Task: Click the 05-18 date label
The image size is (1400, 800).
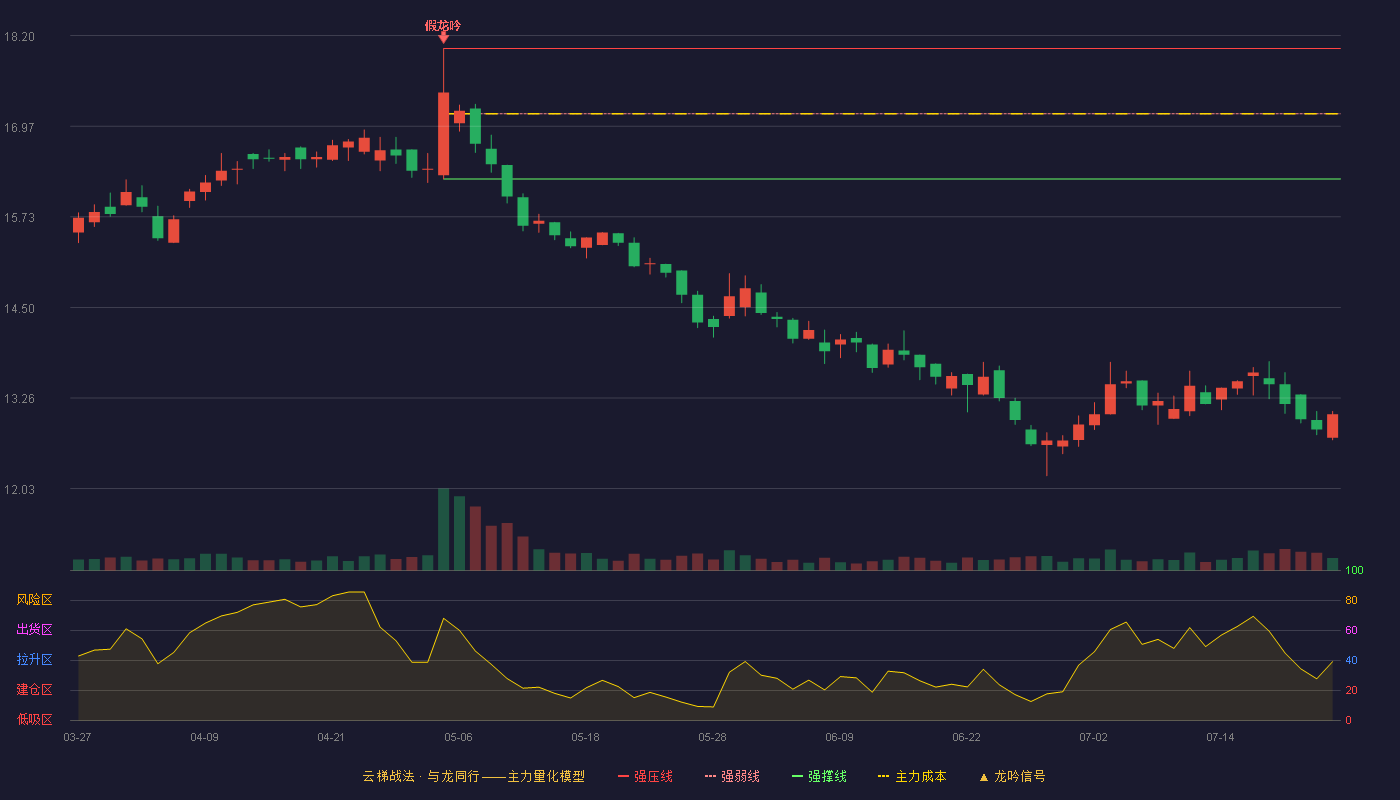Action: (585, 737)
